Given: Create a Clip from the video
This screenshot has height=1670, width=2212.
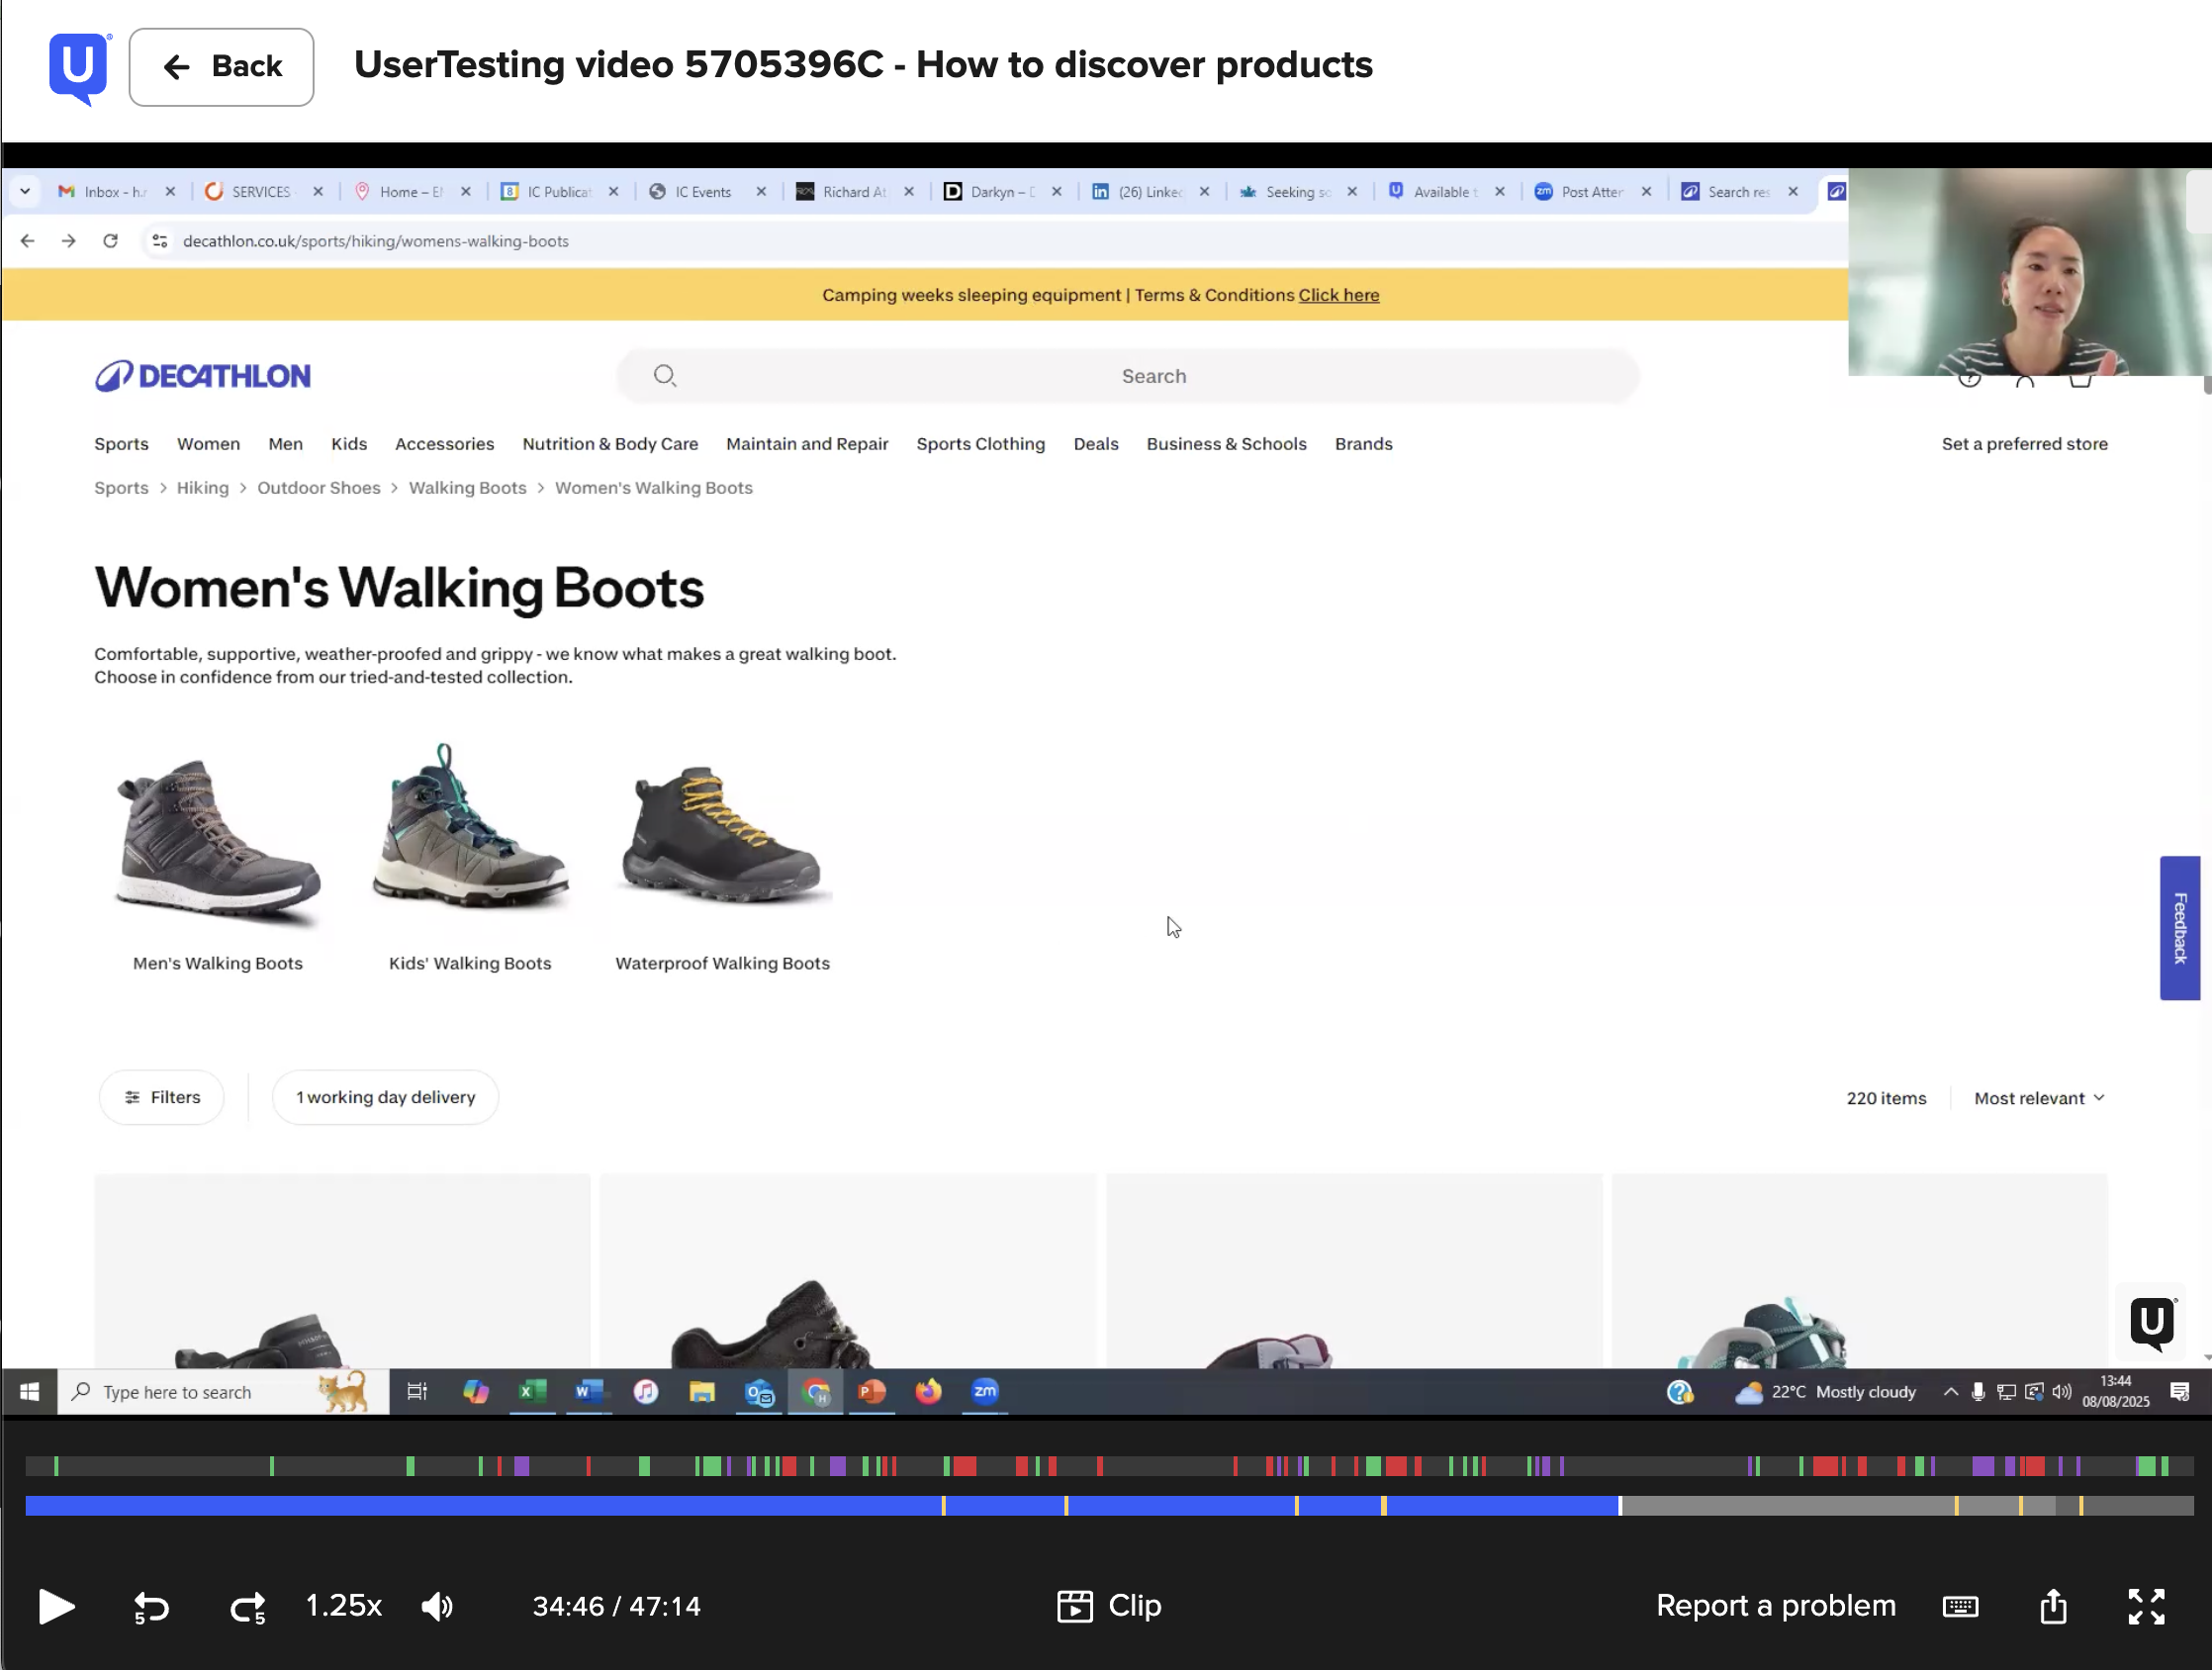Looking at the screenshot, I should pos(1109,1606).
